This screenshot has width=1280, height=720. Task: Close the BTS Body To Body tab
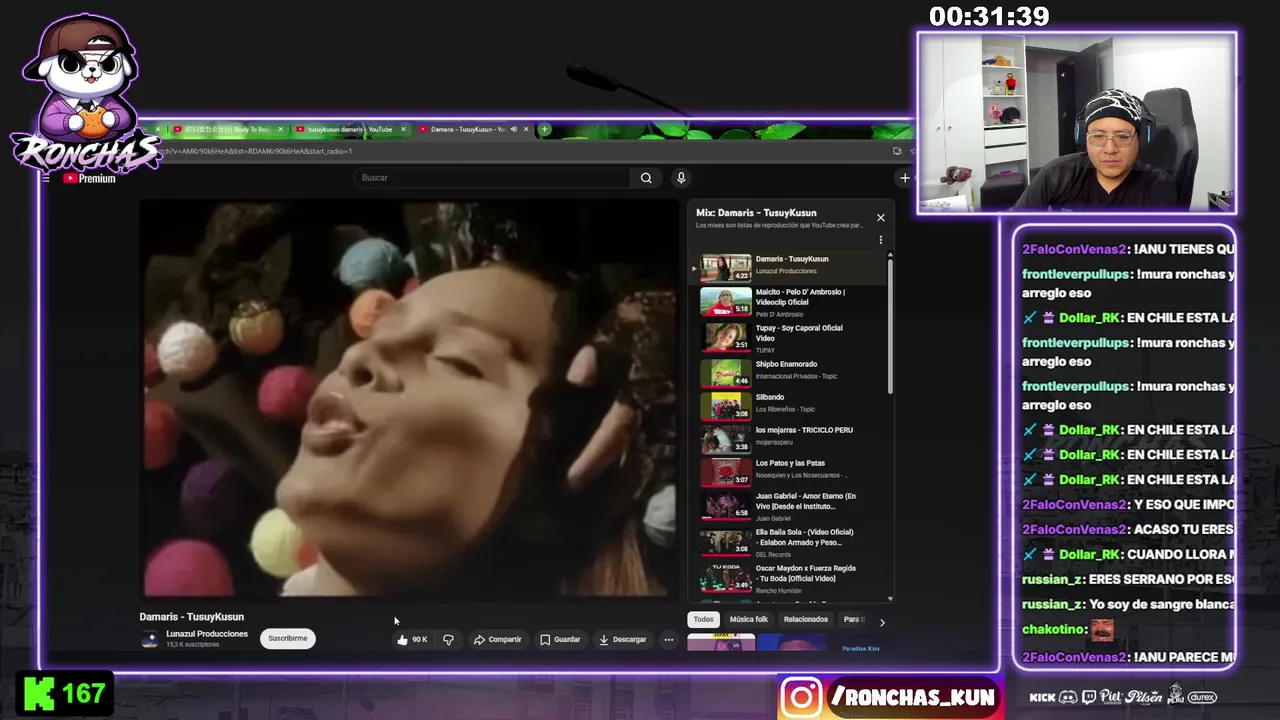point(280,129)
